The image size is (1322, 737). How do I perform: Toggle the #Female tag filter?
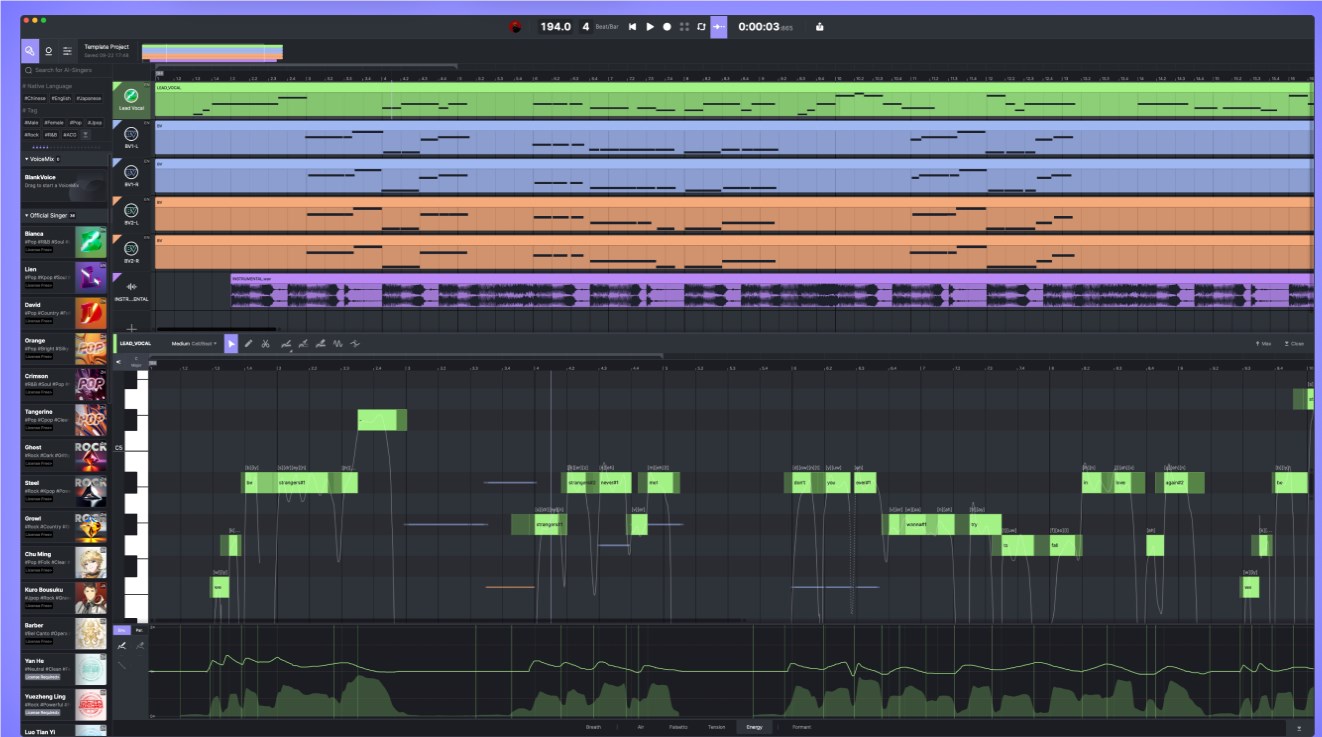pyautogui.click(x=53, y=122)
